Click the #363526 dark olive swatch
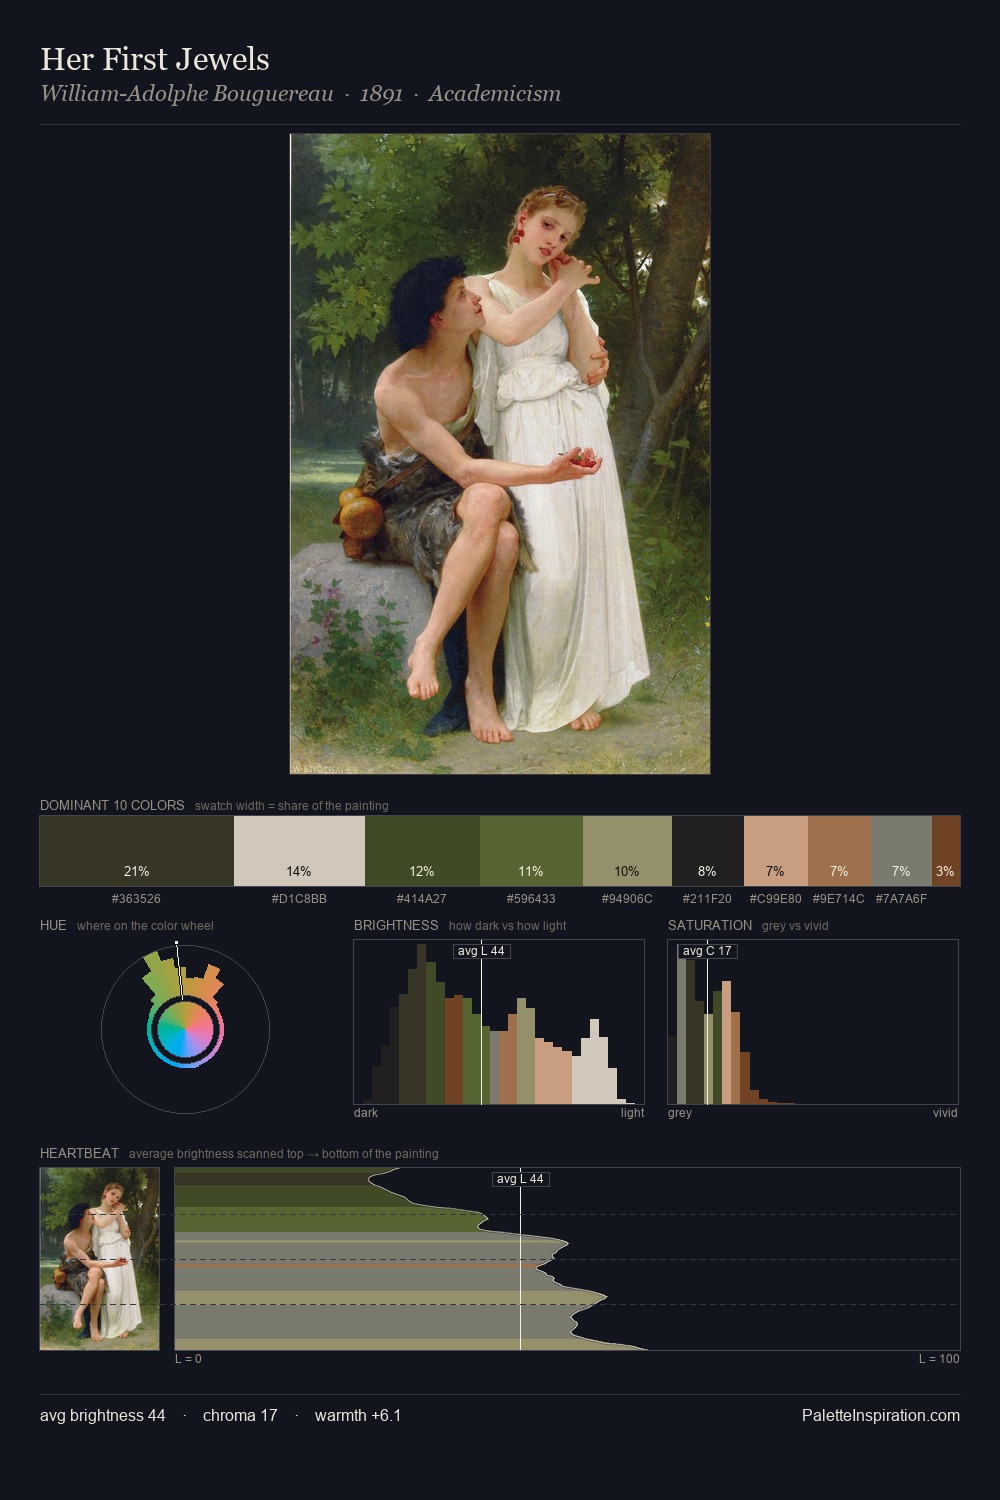Screen dimensions: 1000x1500 coord(137,851)
